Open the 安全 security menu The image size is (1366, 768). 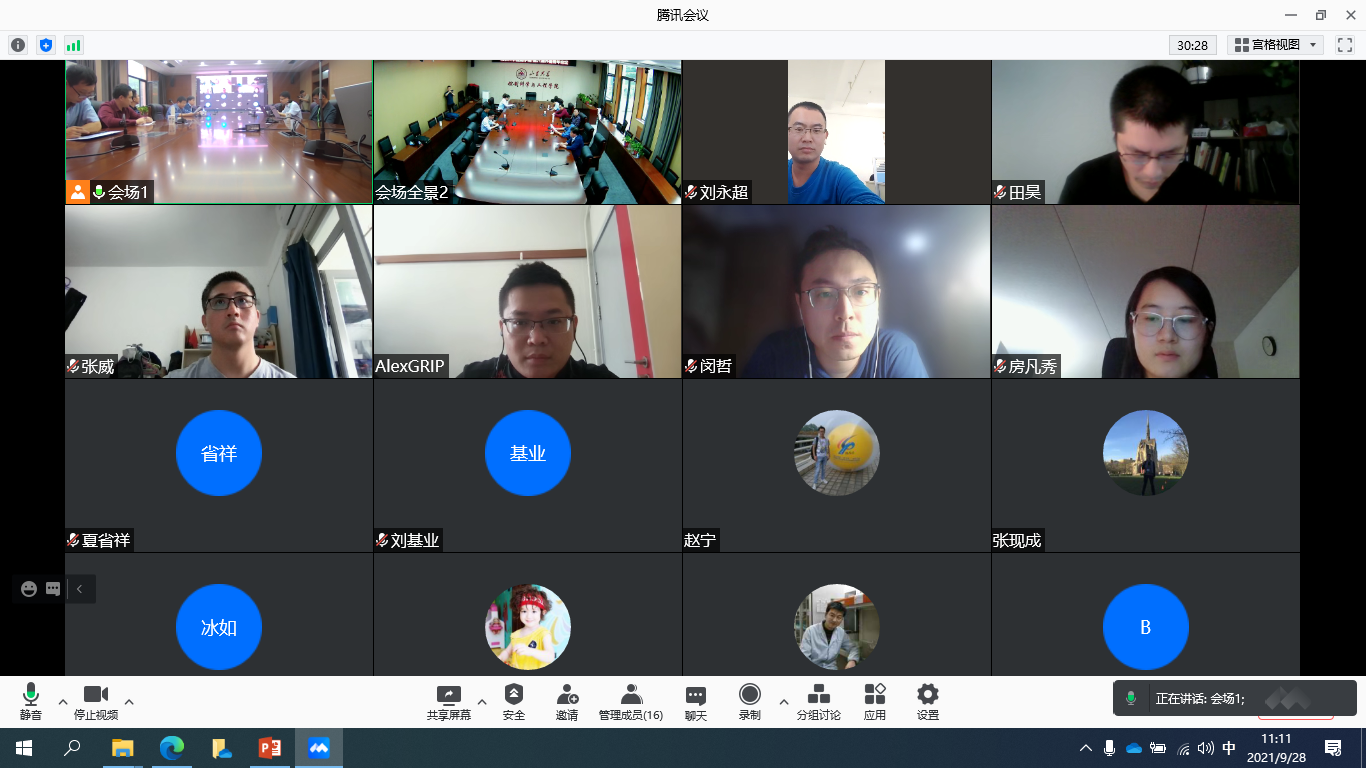click(x=514, y=702)
